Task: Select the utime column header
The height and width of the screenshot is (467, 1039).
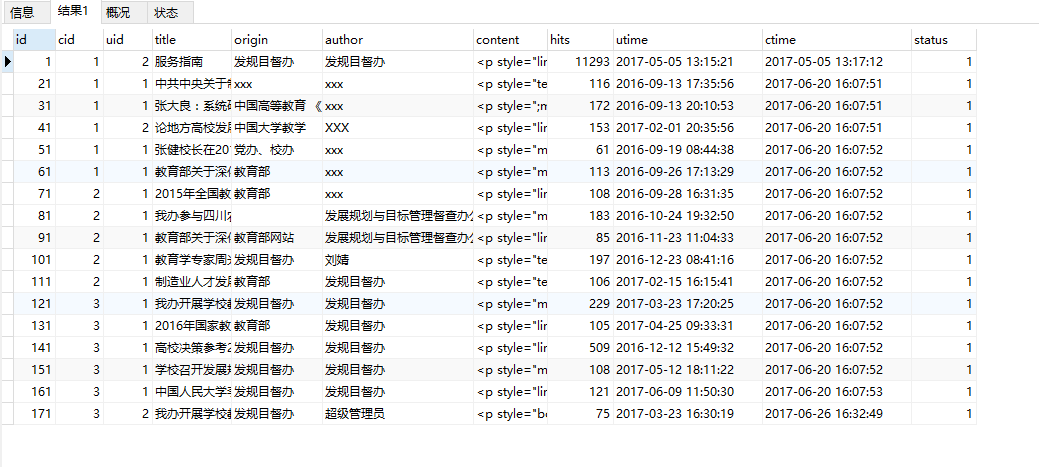Action: pyautogui.click(x=687, y=40)
